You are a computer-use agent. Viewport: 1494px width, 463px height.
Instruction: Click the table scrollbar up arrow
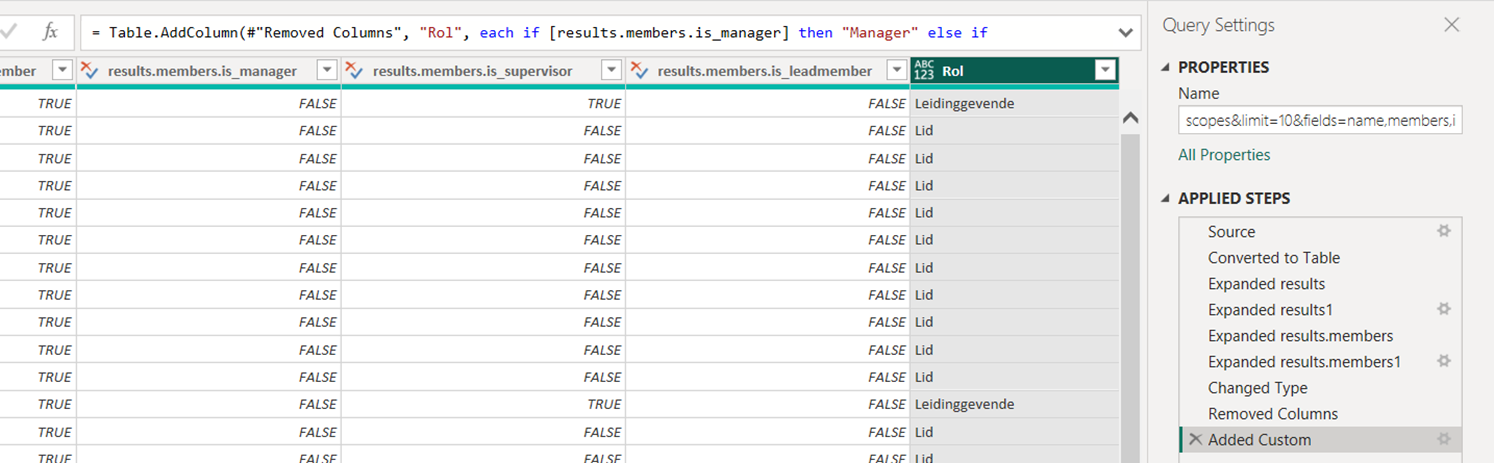[x=1131, y=118]
